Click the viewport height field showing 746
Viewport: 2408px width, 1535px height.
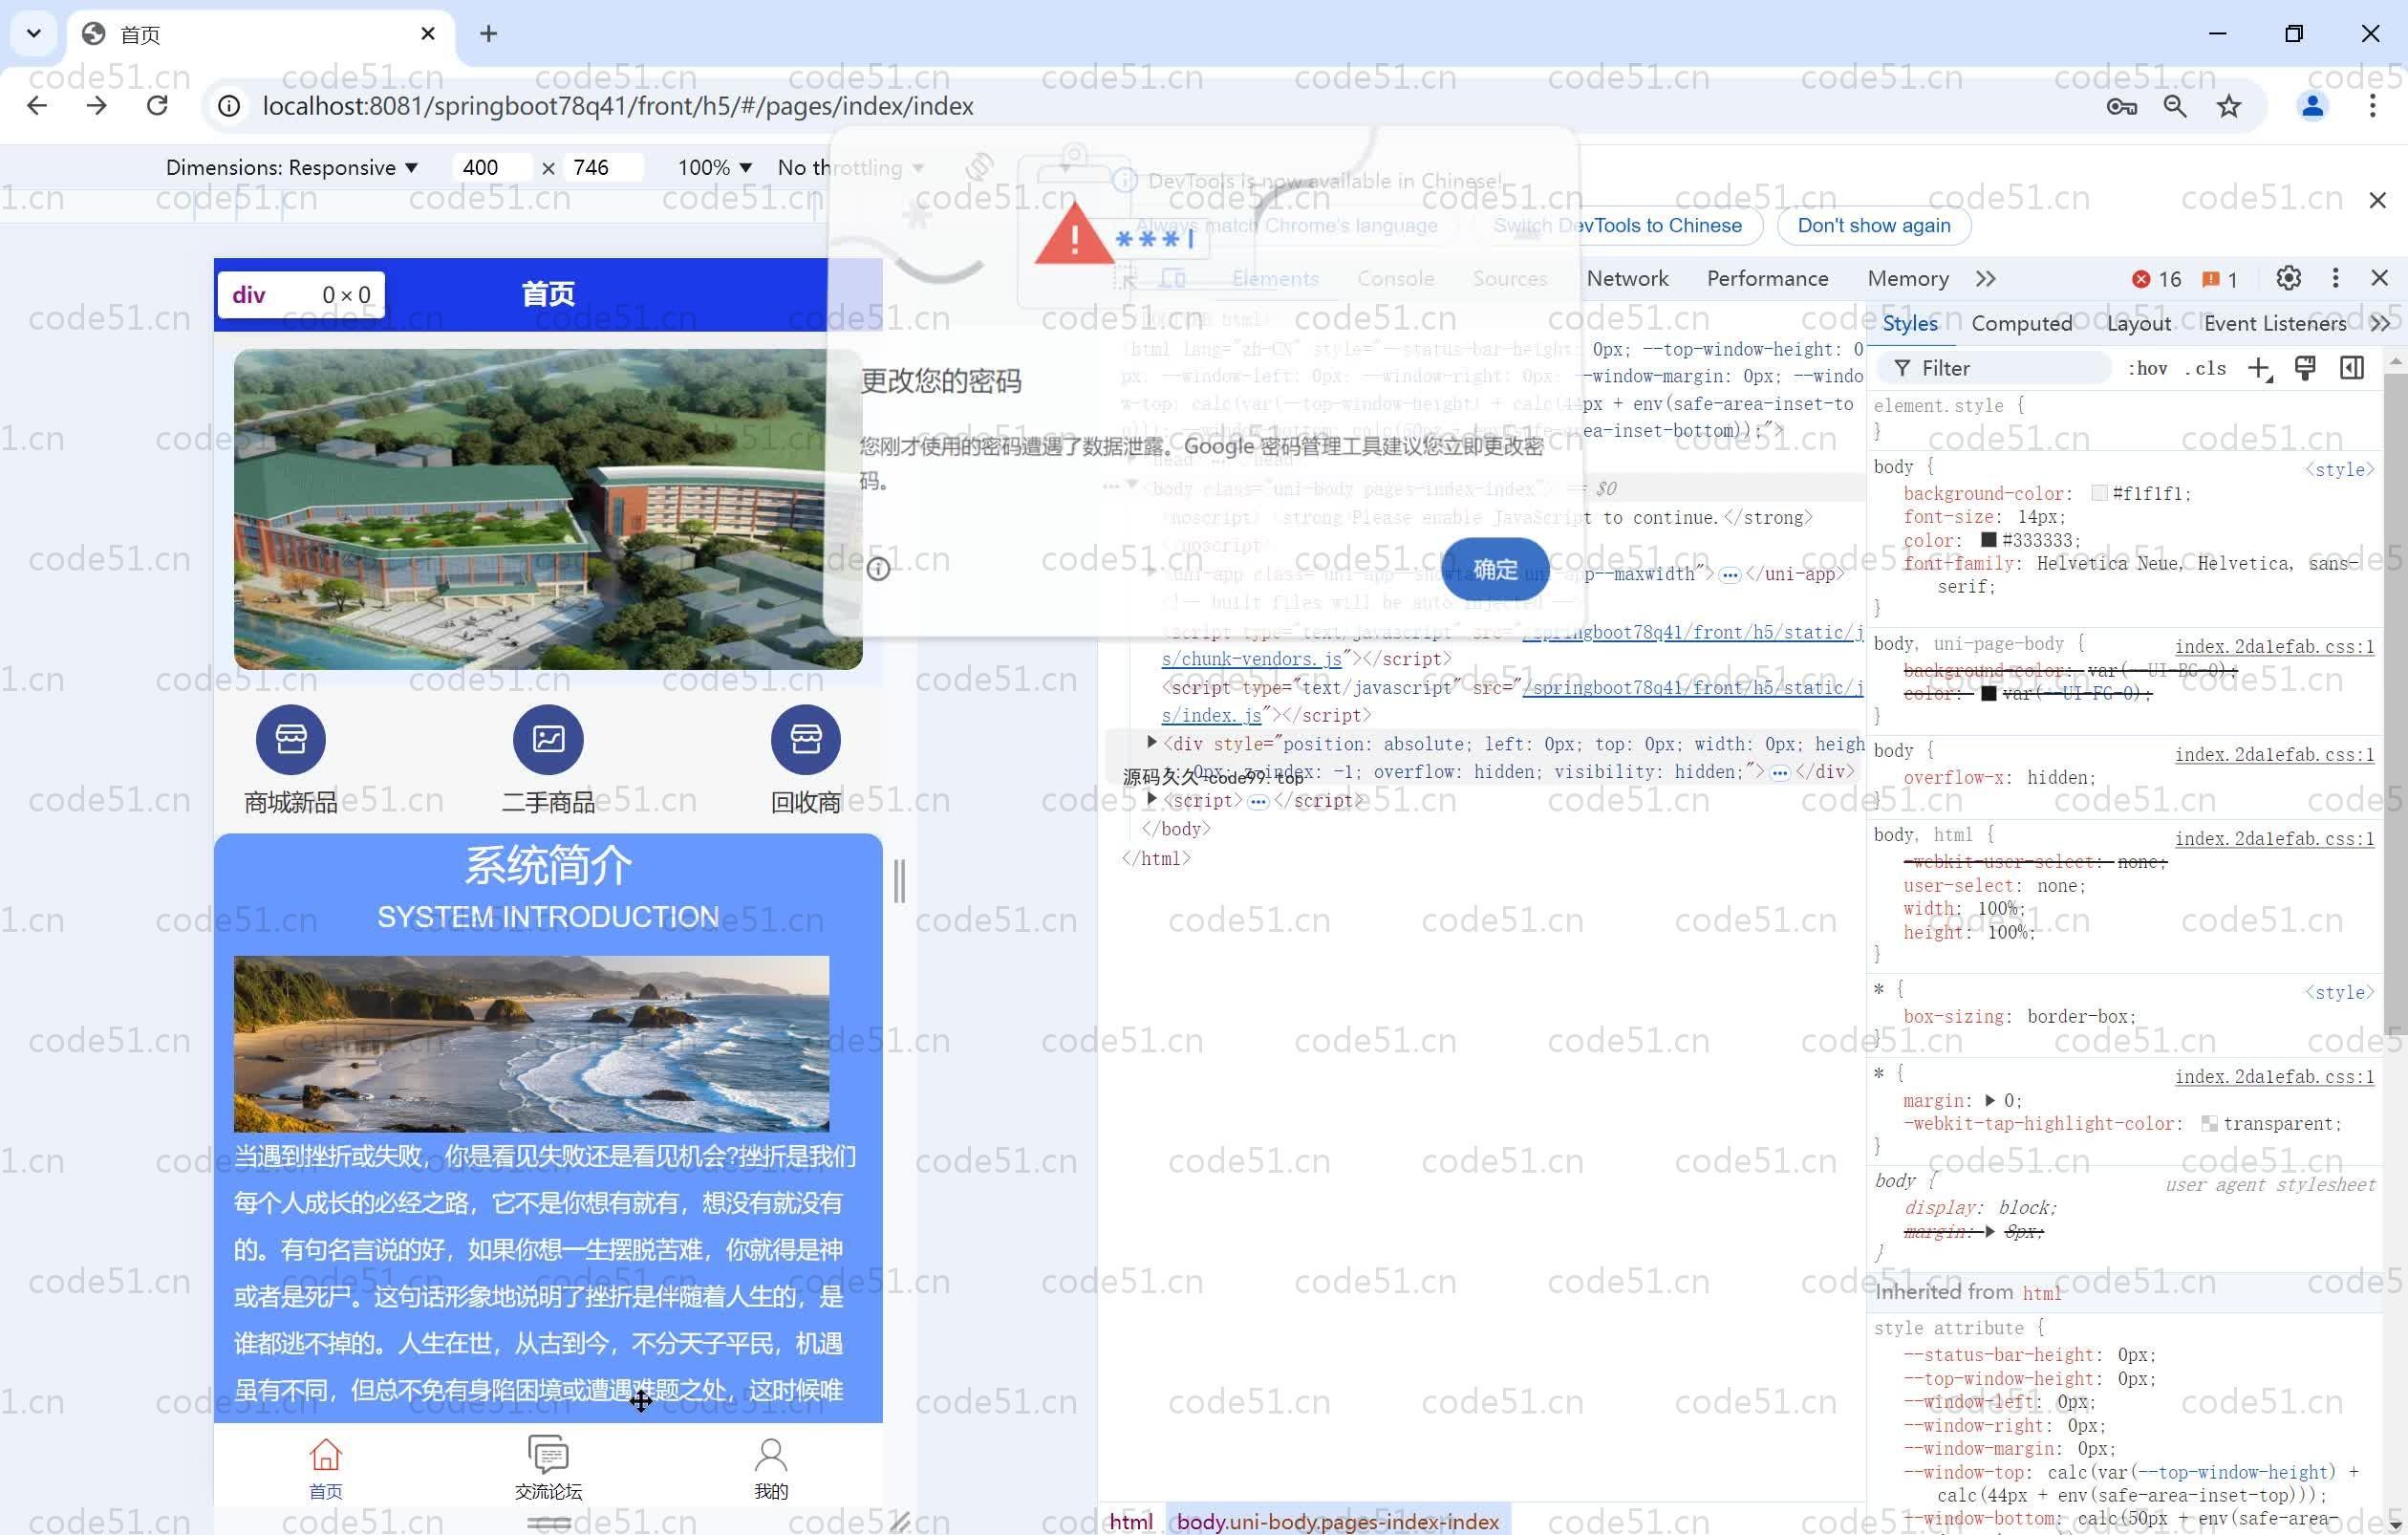pos(603,167)
